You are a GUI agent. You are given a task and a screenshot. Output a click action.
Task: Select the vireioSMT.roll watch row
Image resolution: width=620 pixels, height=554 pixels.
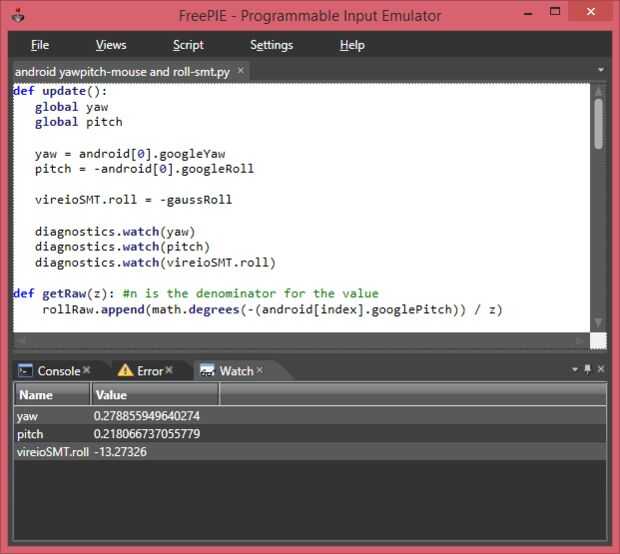pos(310,452)
